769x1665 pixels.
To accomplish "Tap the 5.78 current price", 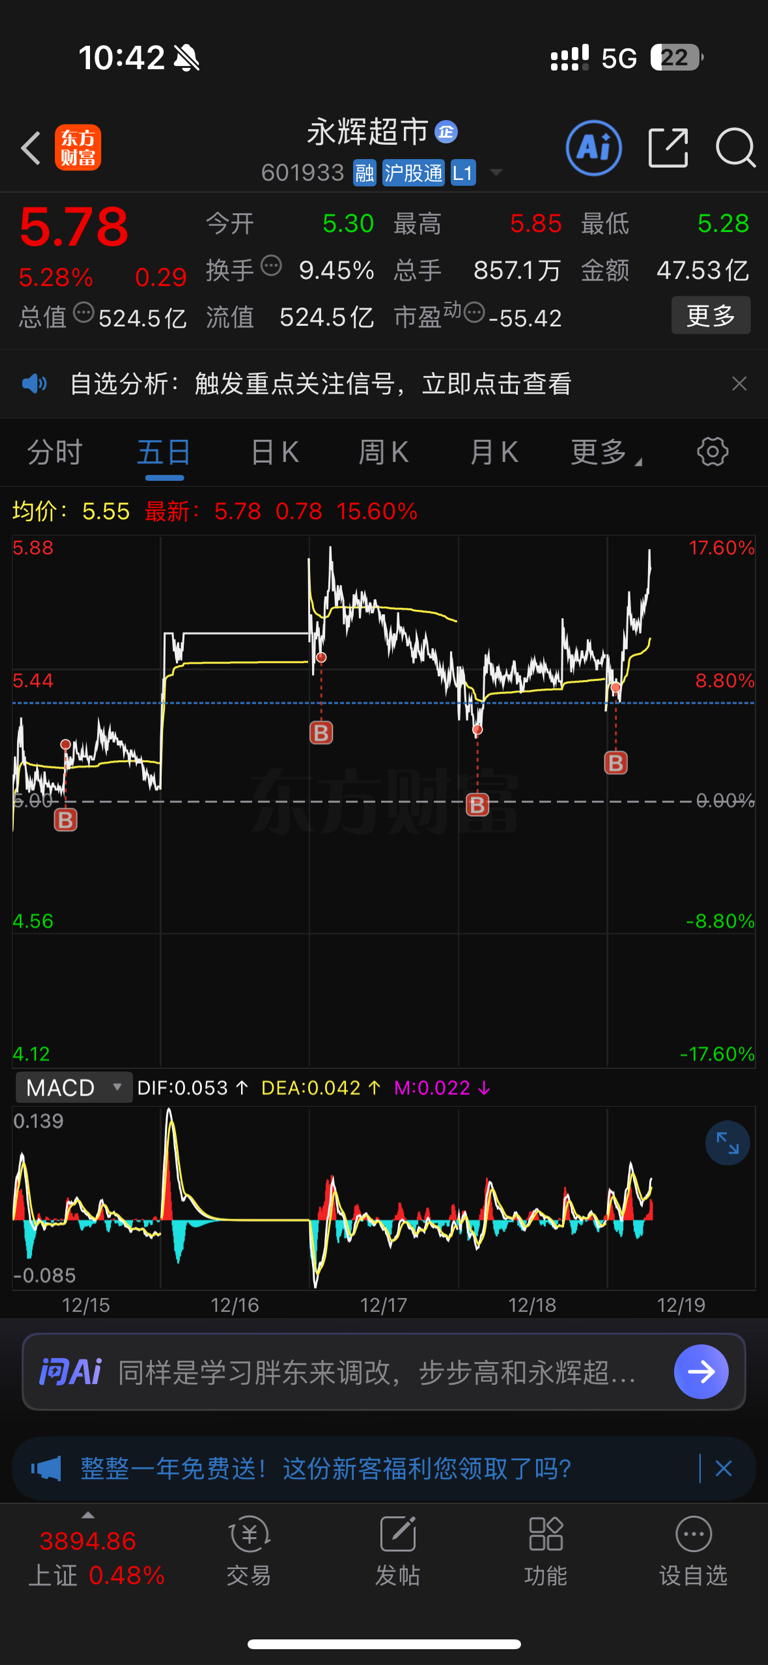I will tap(74, 227).
